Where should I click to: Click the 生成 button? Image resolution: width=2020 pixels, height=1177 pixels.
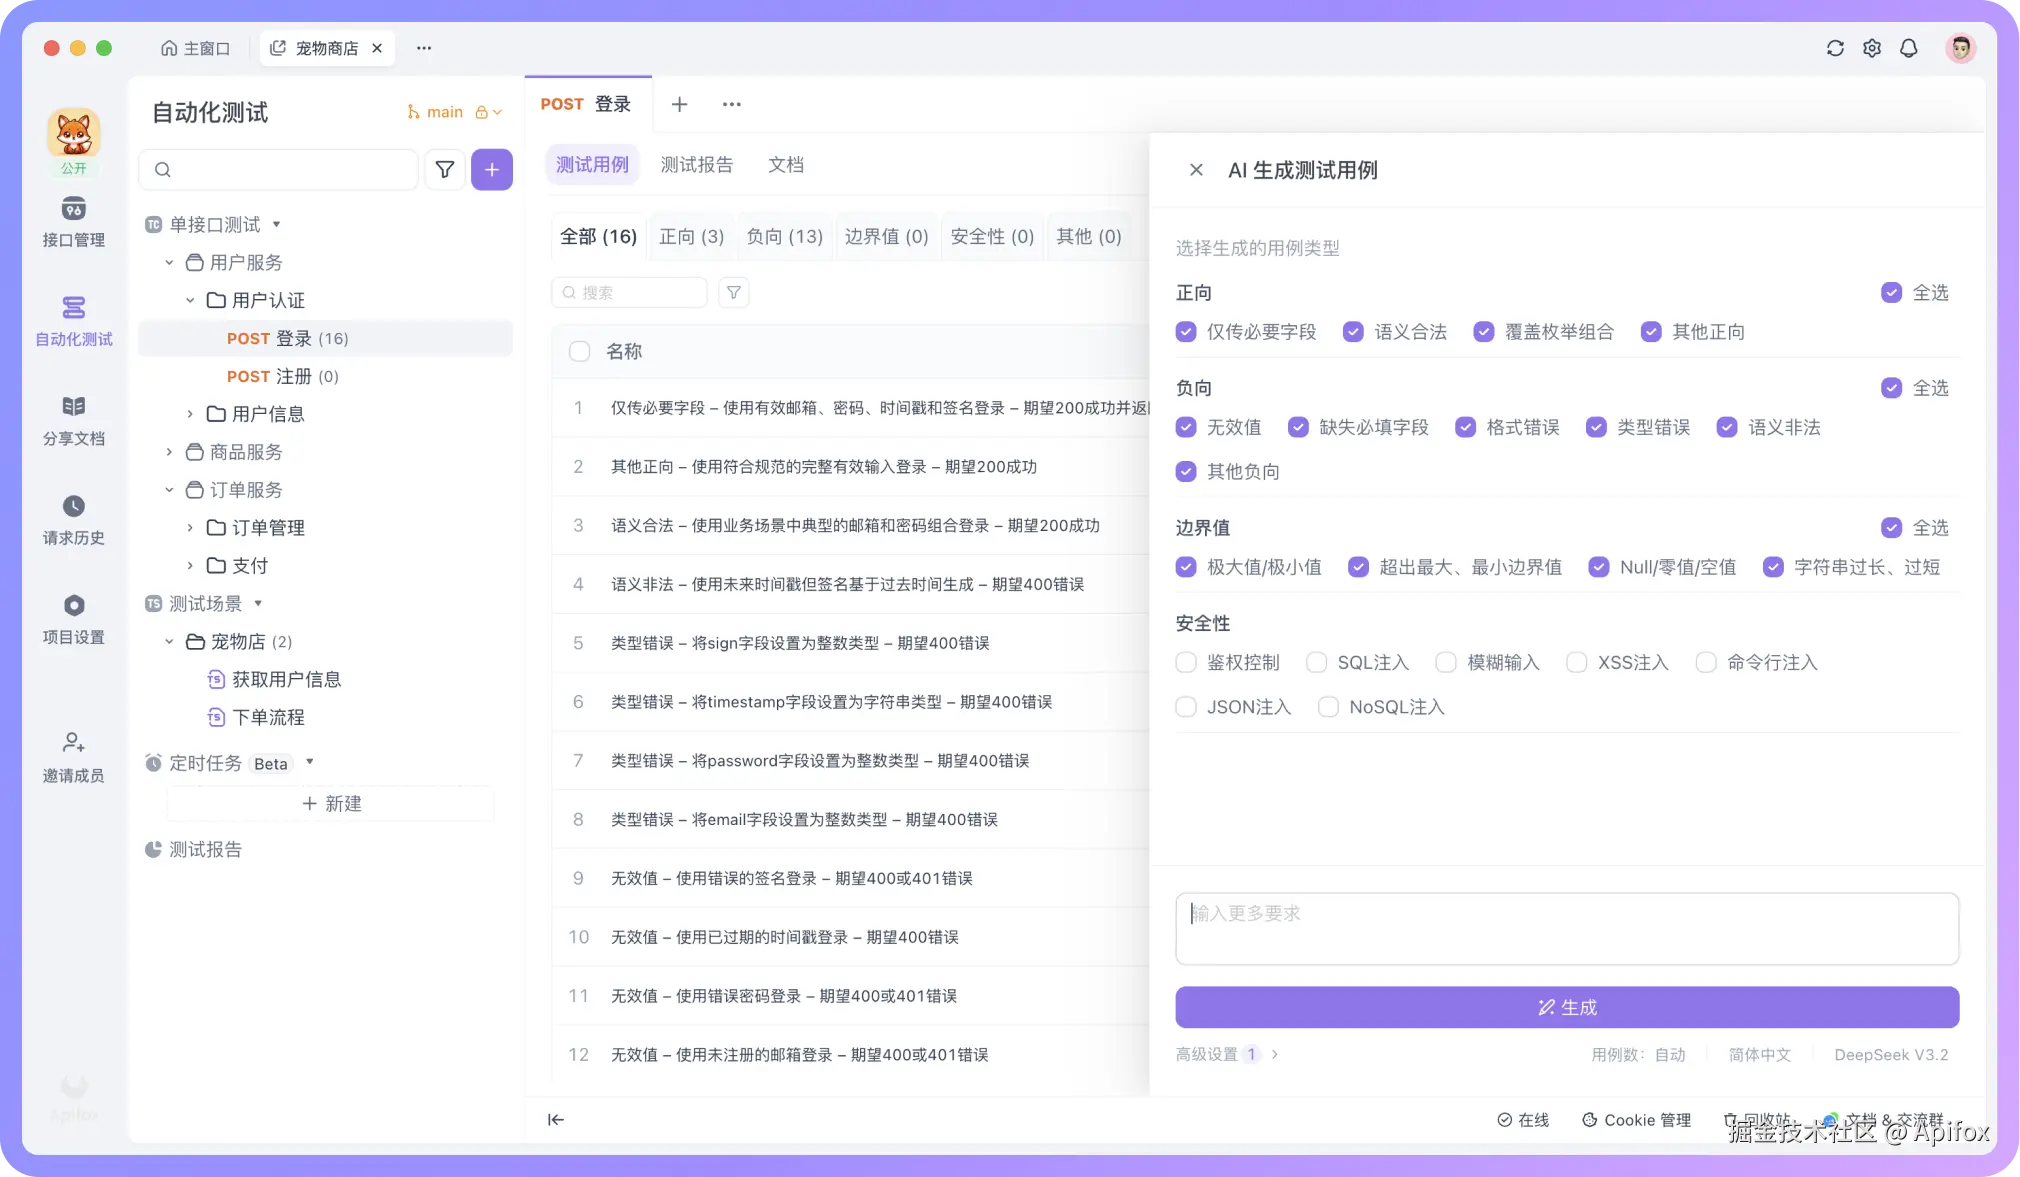(1566, 1007)
